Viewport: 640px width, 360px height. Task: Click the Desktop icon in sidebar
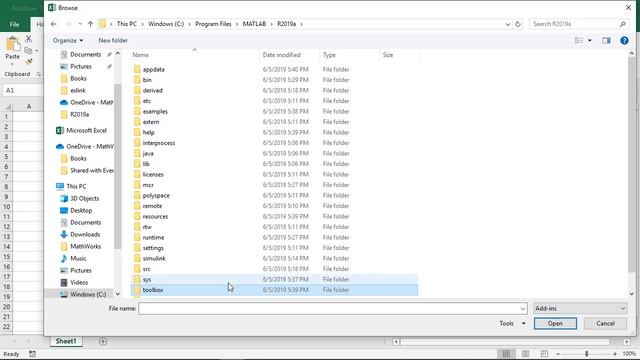pyautogui.click(x=64, y=211)
